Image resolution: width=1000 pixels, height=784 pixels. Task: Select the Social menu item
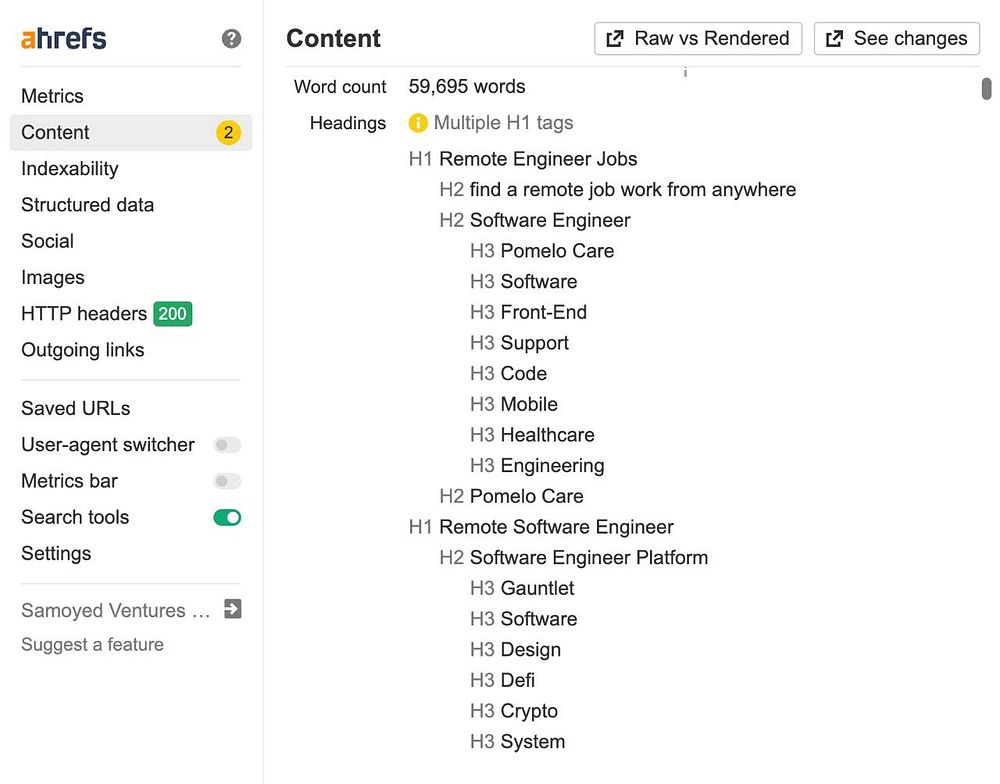pyautogui.click(x=48, y=241)
